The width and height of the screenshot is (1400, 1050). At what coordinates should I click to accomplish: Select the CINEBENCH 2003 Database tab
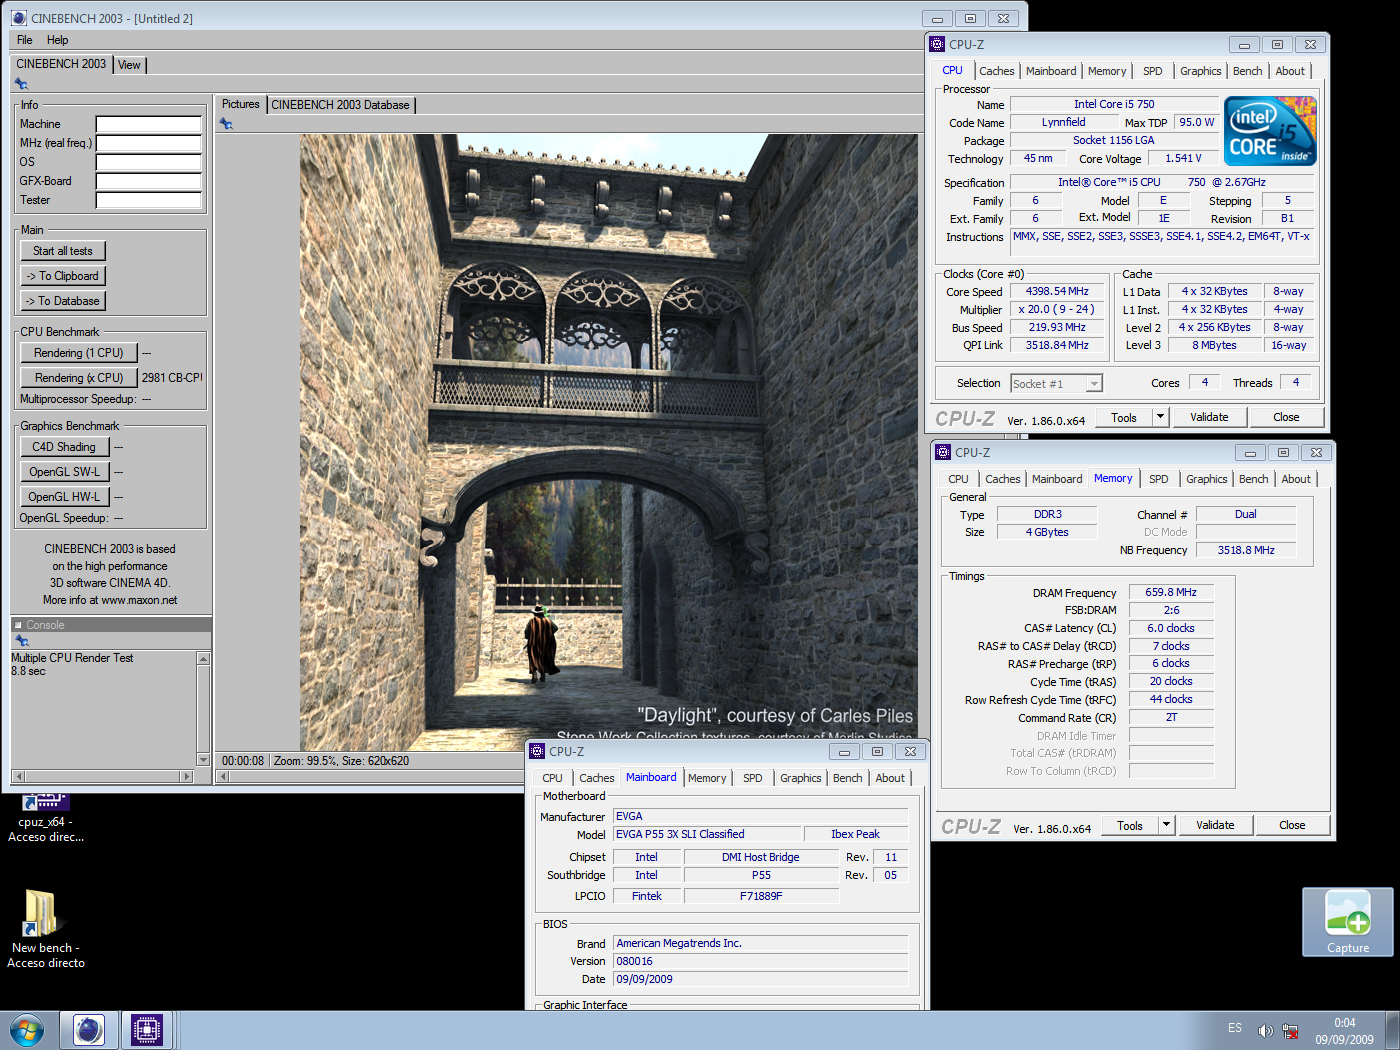340,105
